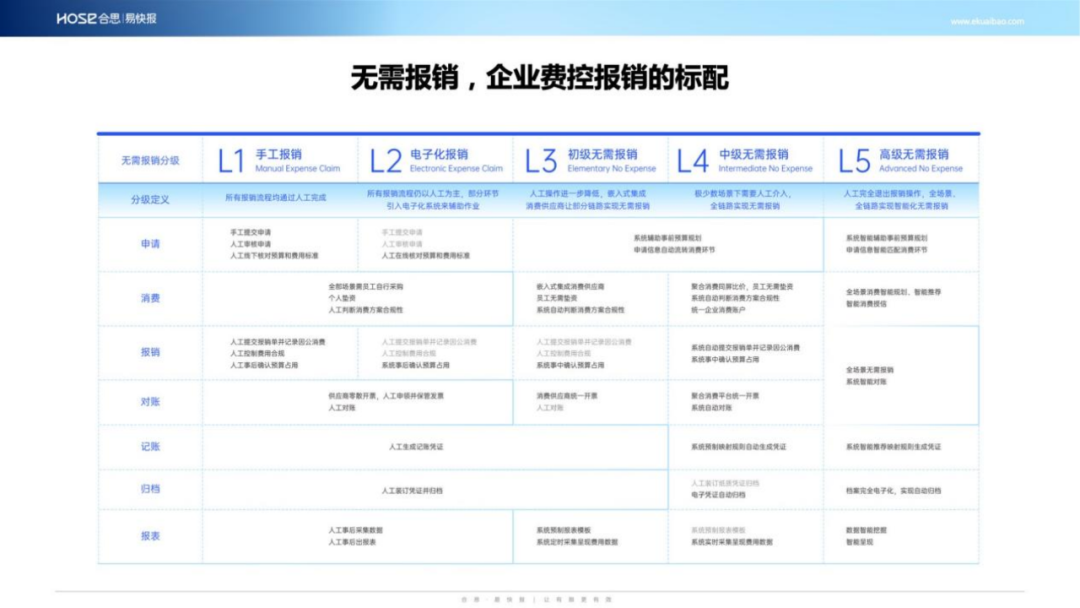Click 系统辅助事前预算规划 text
The width and height of the screenshot is (1080, 608).
667,238
